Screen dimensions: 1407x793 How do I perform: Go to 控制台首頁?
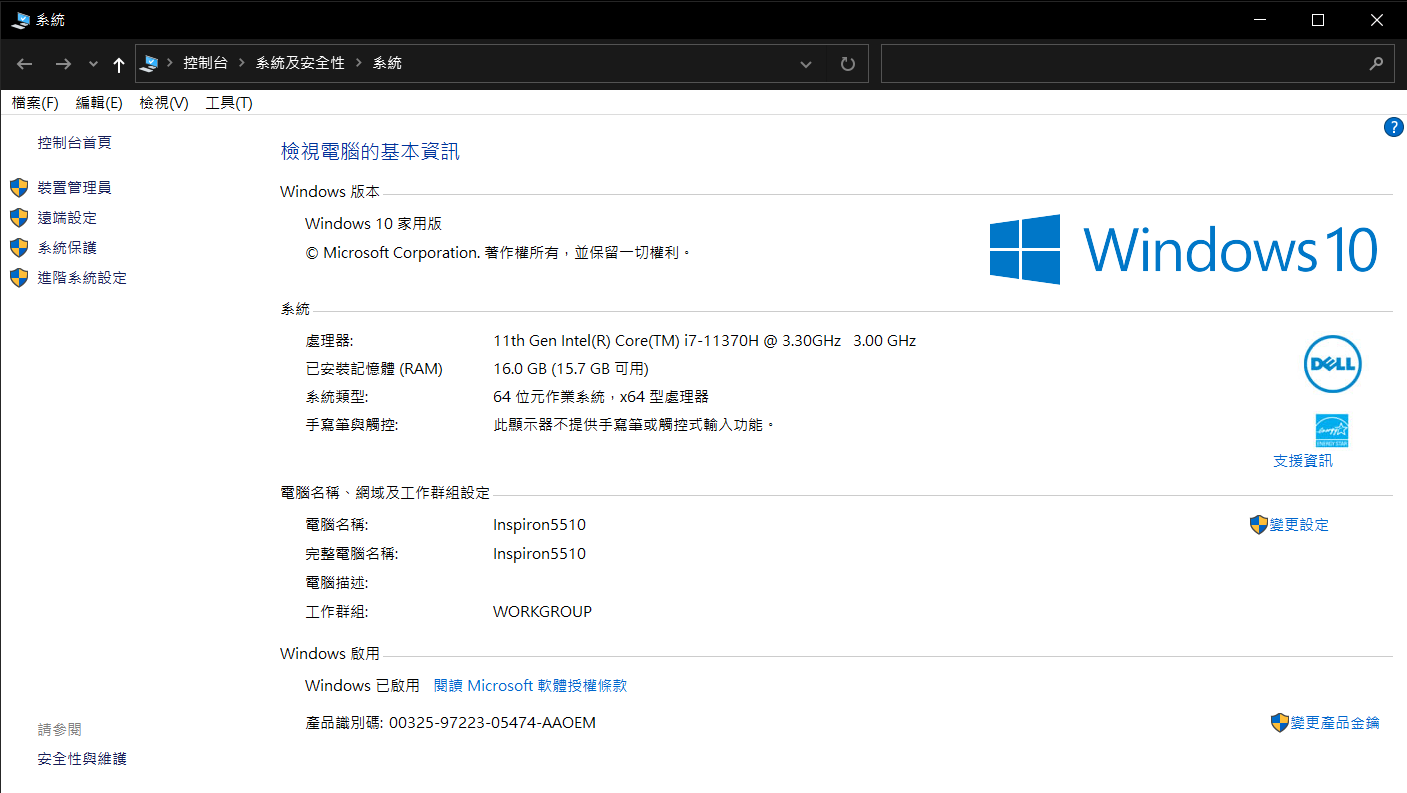tap(75, 143)
